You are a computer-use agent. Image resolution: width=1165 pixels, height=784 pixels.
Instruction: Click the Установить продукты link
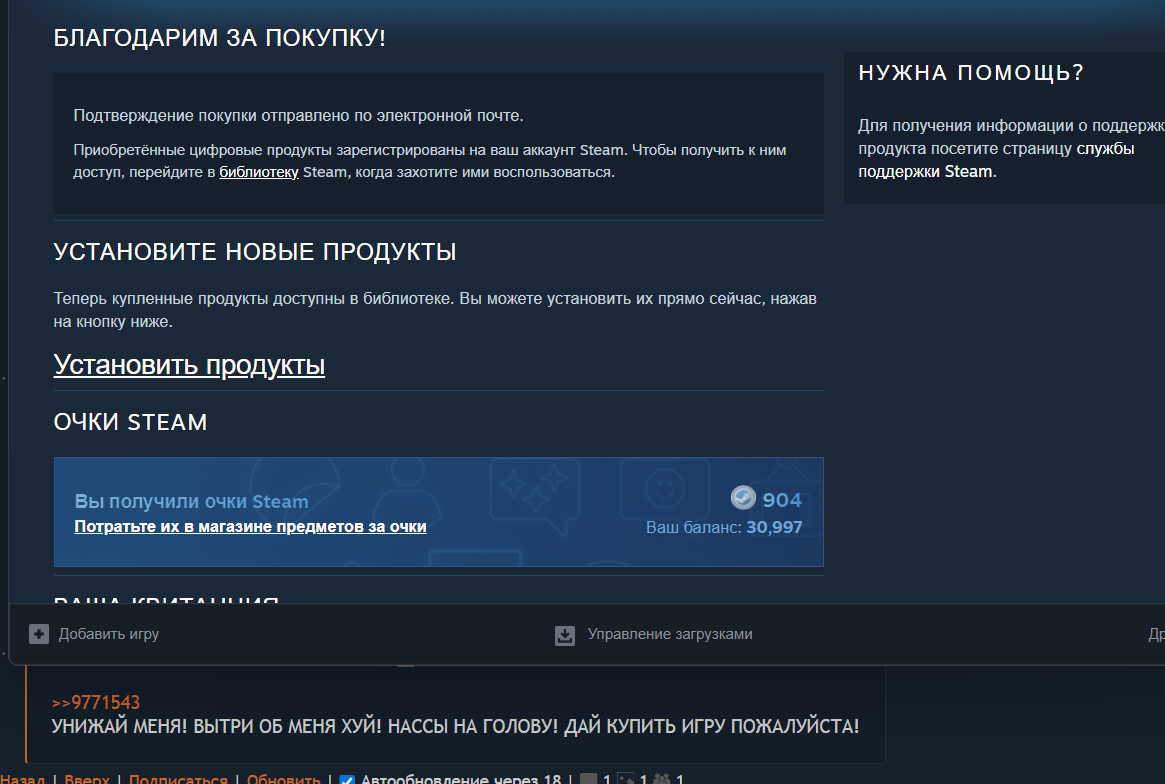click(189, 365)
